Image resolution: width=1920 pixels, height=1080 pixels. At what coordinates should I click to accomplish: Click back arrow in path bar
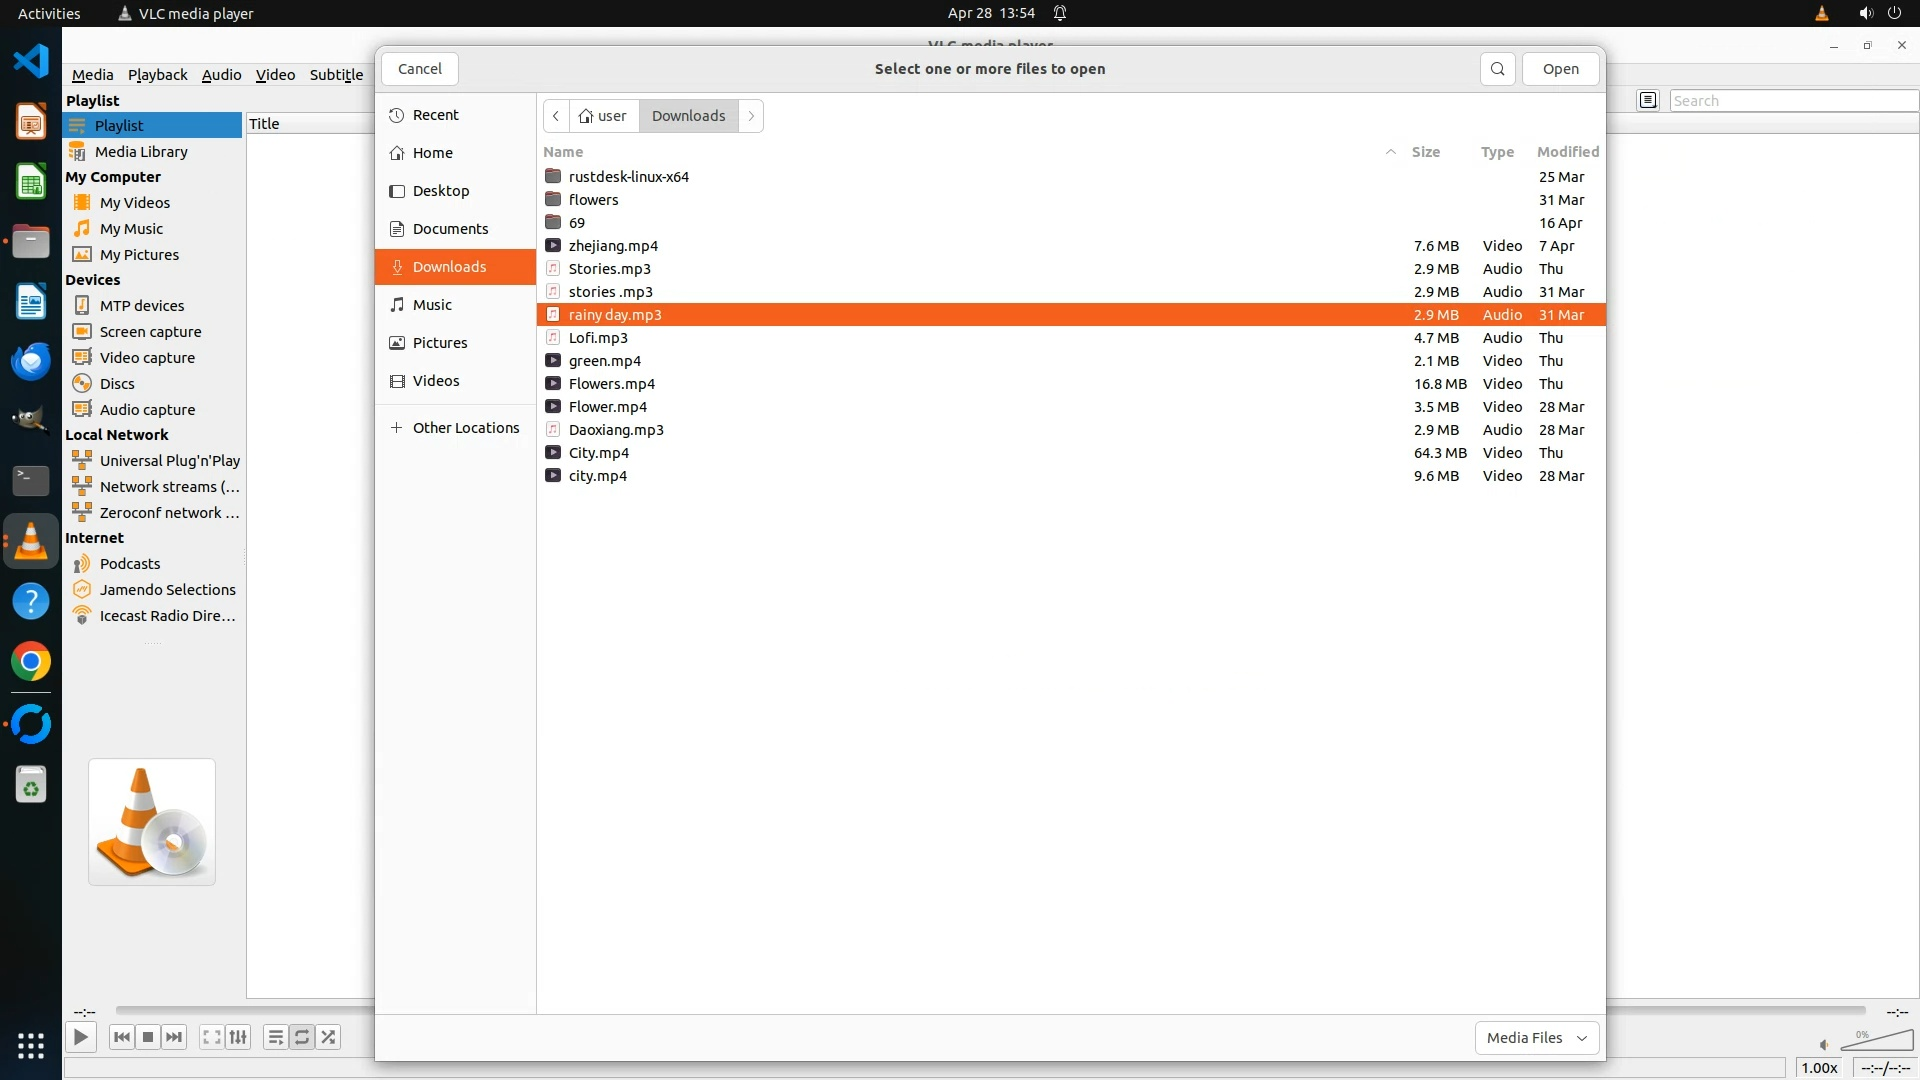(556, 116)
